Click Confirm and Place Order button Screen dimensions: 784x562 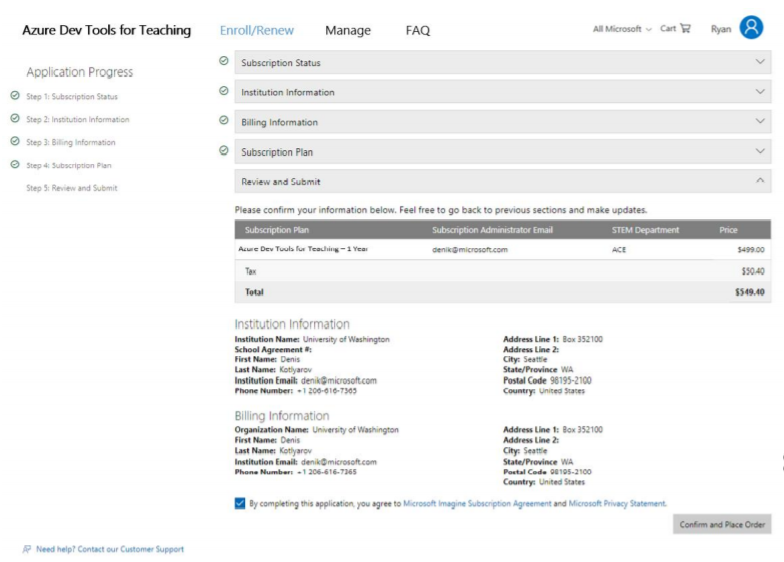(722, 524)
